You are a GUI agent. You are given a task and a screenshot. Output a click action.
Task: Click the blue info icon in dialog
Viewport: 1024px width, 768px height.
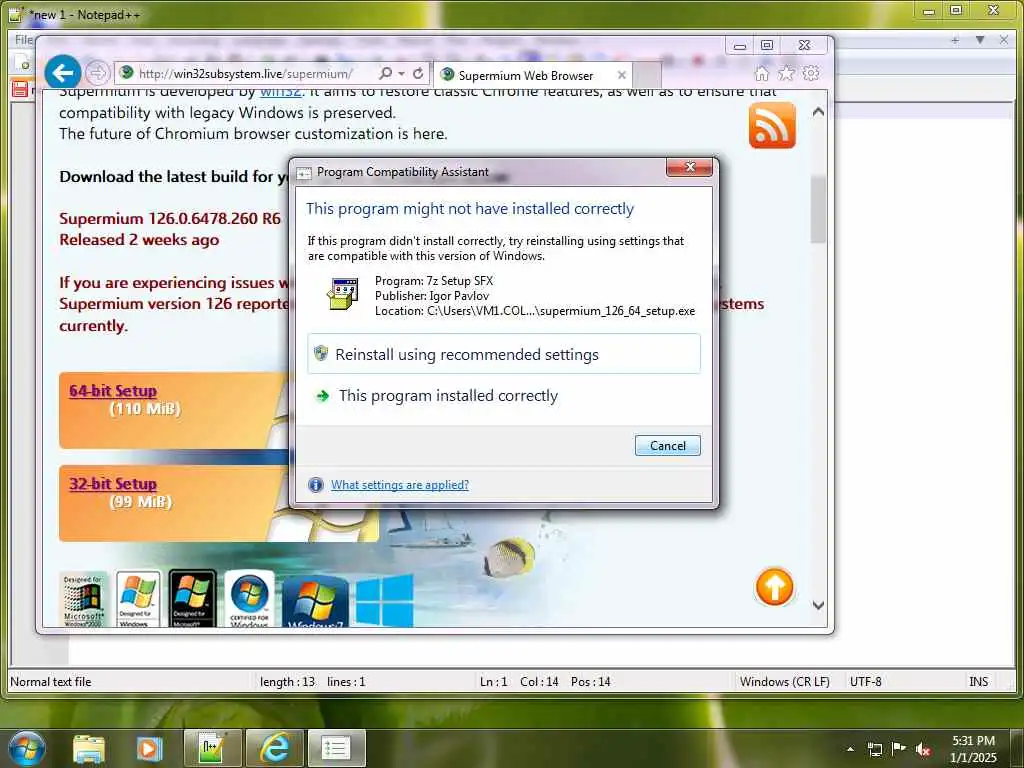point(315,485)
